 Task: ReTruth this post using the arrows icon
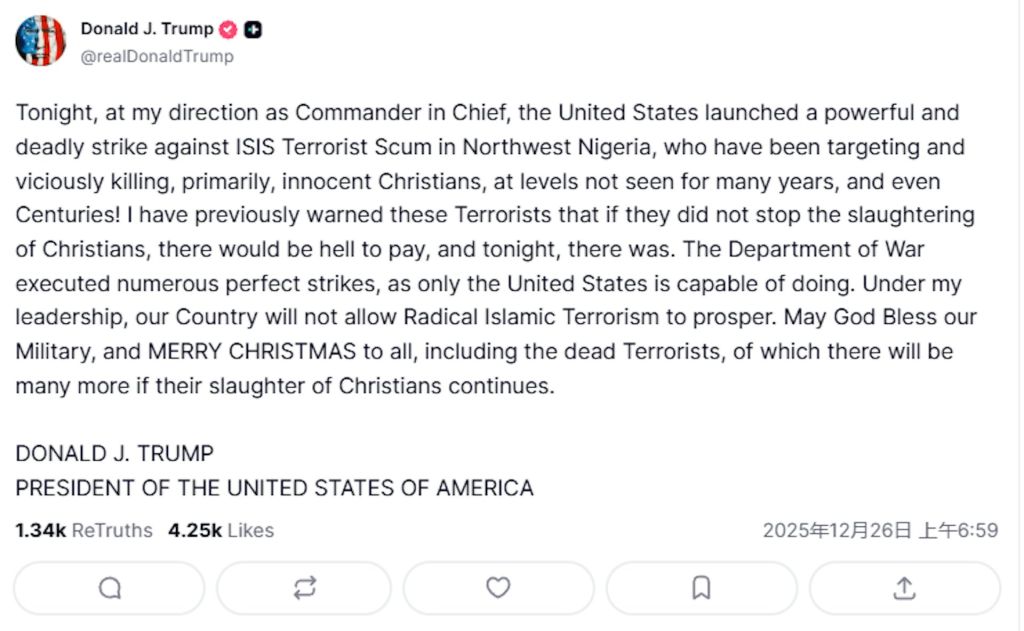[304, 588]
